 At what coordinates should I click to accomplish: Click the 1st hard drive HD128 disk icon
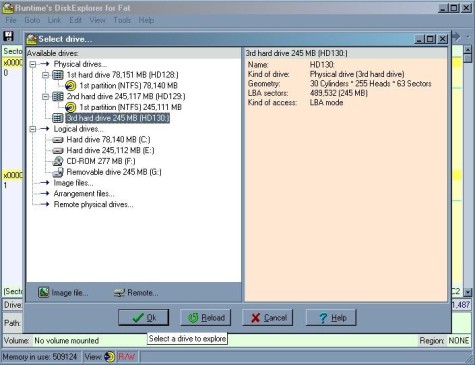click(x=58, y=75)
